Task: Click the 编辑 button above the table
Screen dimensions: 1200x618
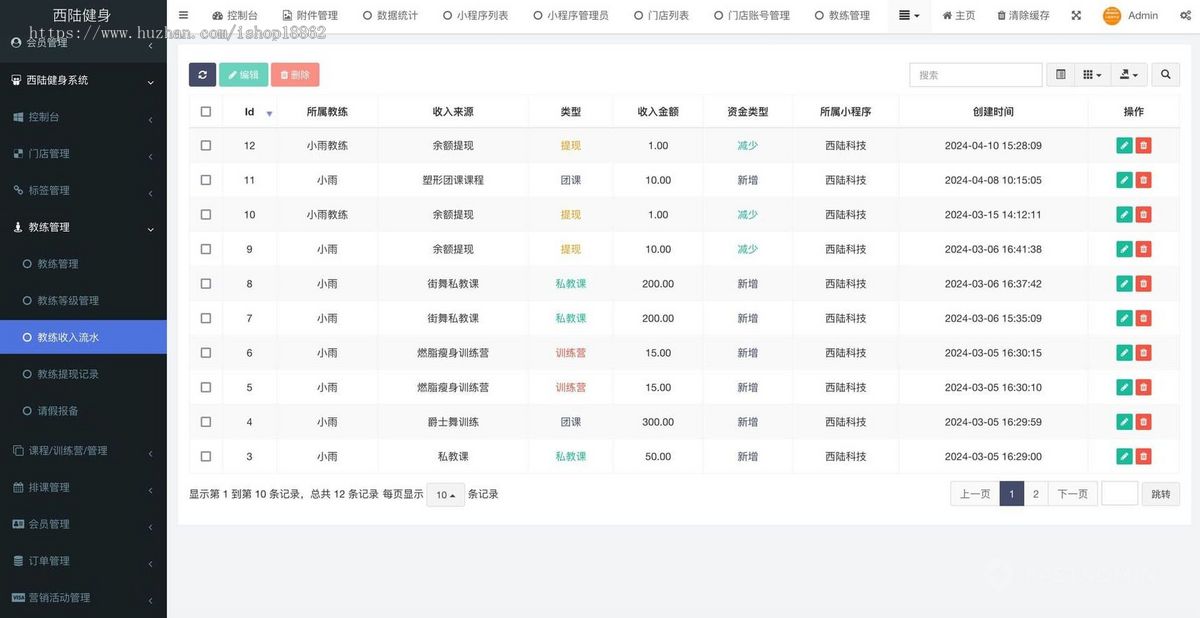Action: click(x=243, y=74)
